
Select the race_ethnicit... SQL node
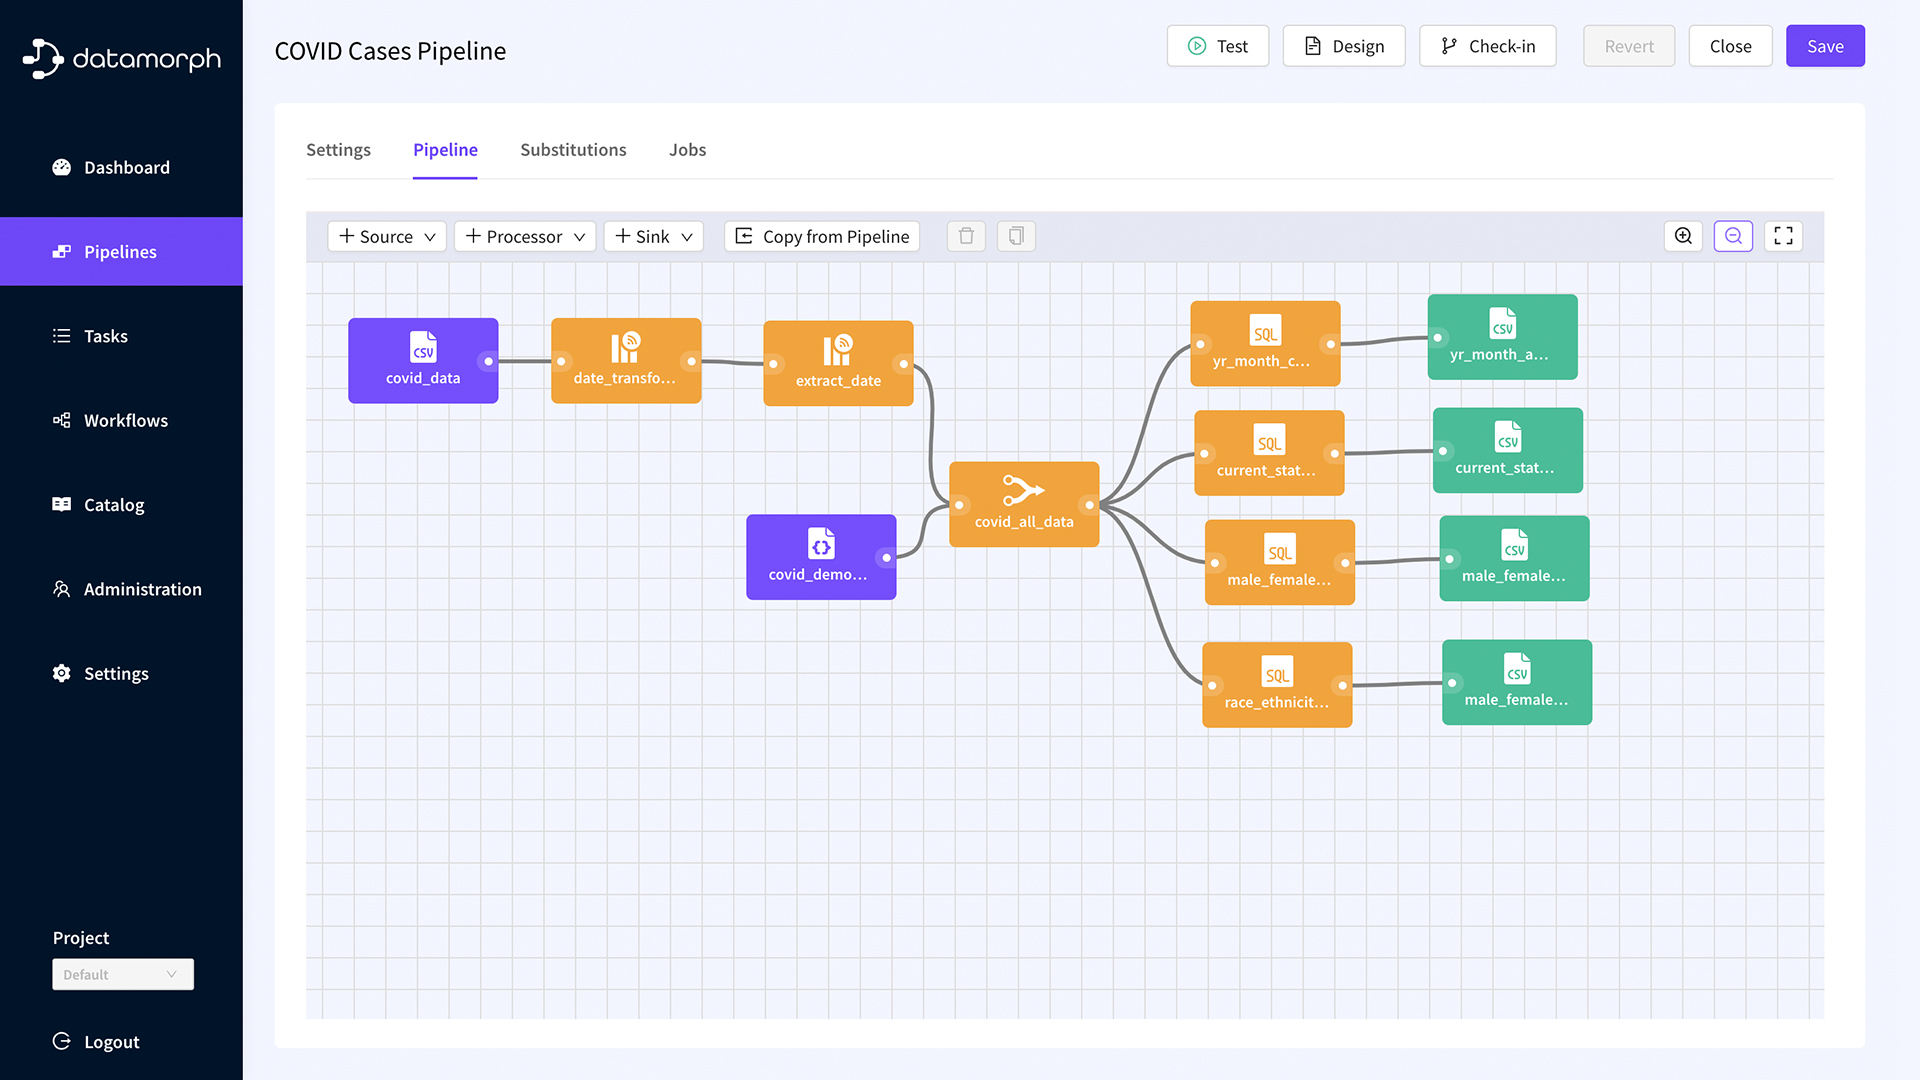tap(1276, 684)
